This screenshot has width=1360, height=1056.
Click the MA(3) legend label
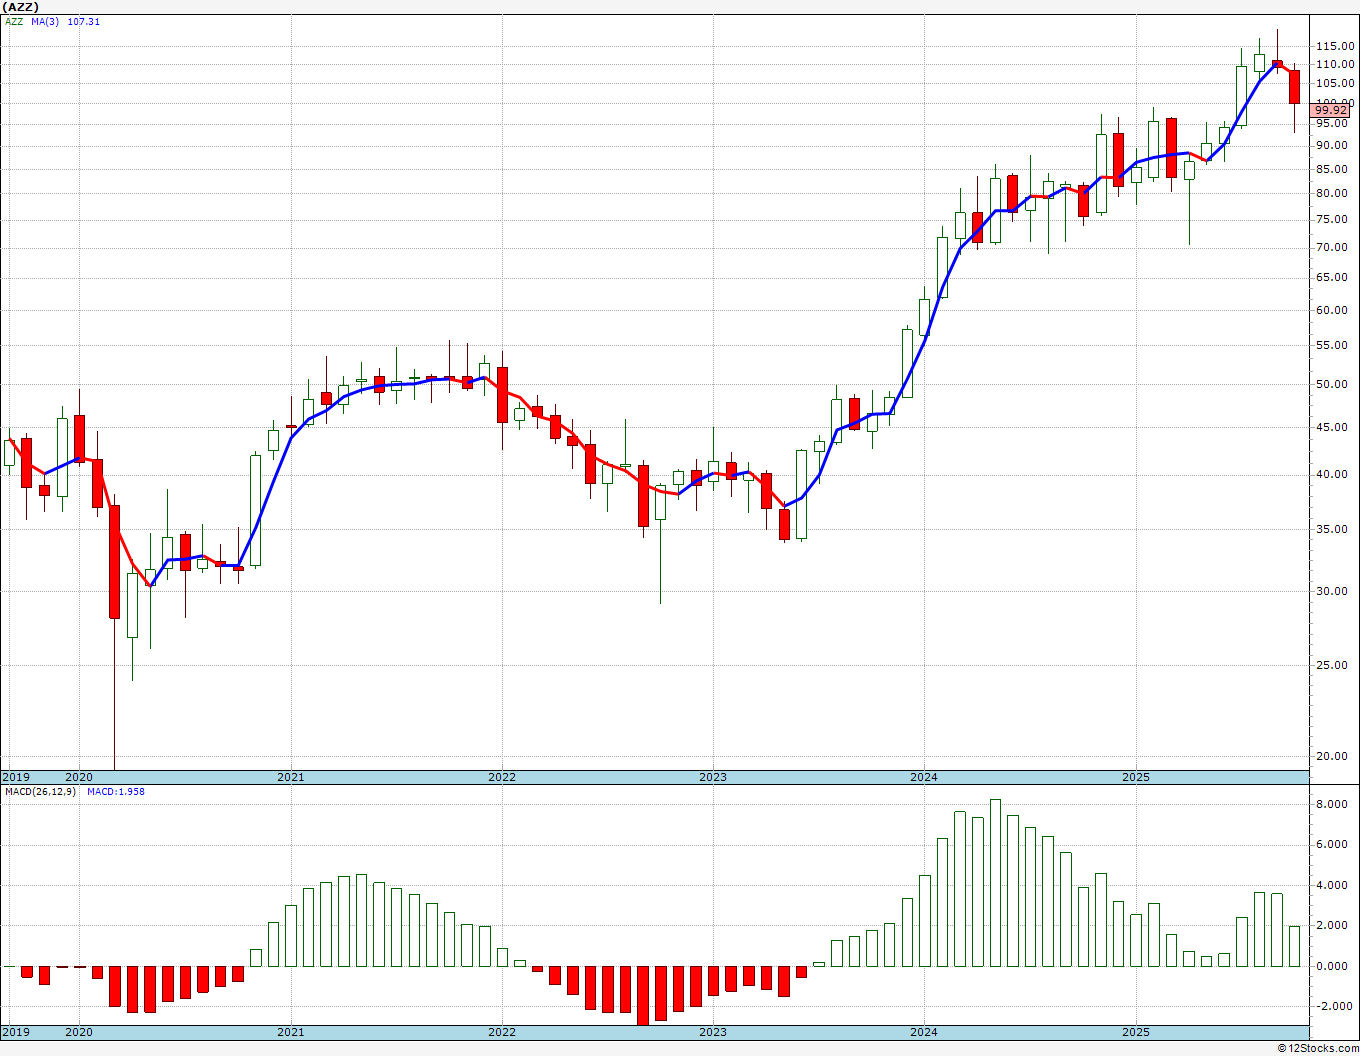click(x=45, y=22)
